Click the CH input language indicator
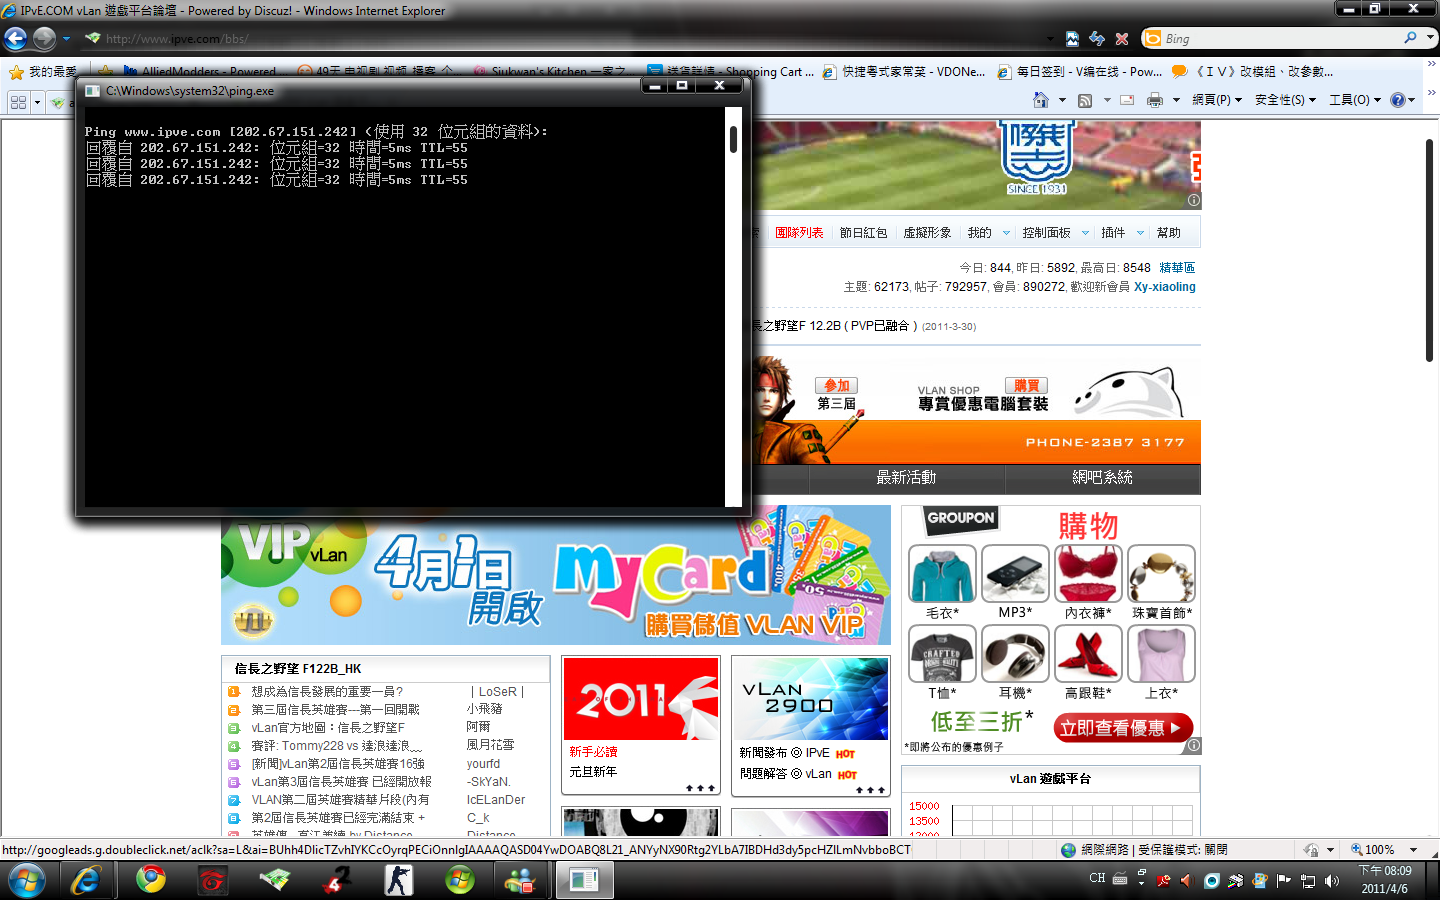This screenshot has width=1440, height=900. pos(1097,878)
